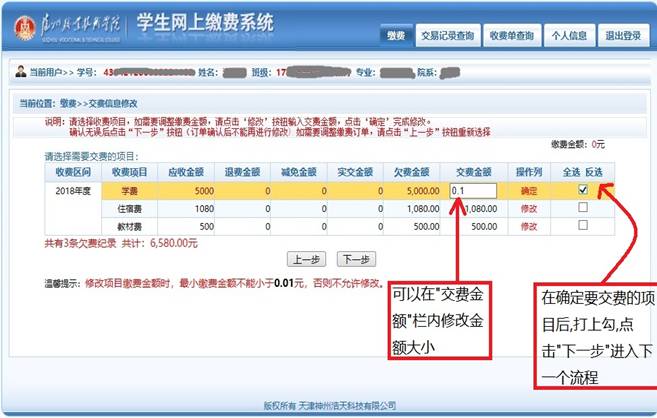This screenshot has width=657, height=418.
Task: Click the 交费金额 input field showing 0.1
Action: pos(473,190)
